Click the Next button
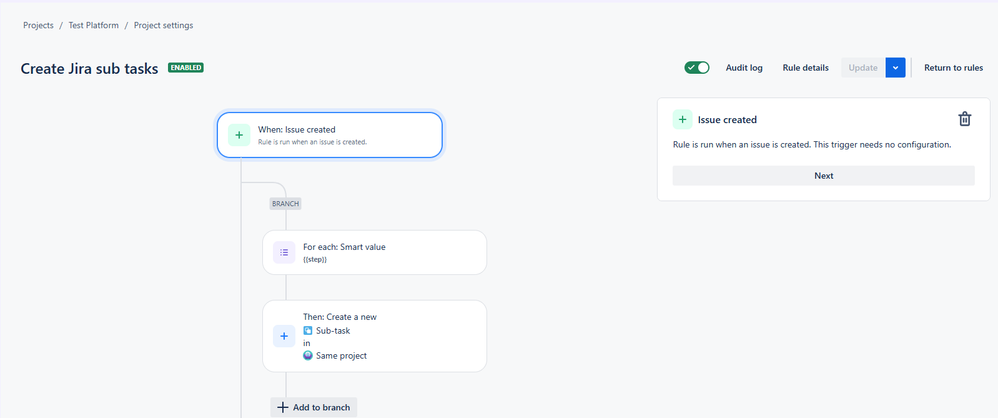998x418 pixels. point(824,176)
